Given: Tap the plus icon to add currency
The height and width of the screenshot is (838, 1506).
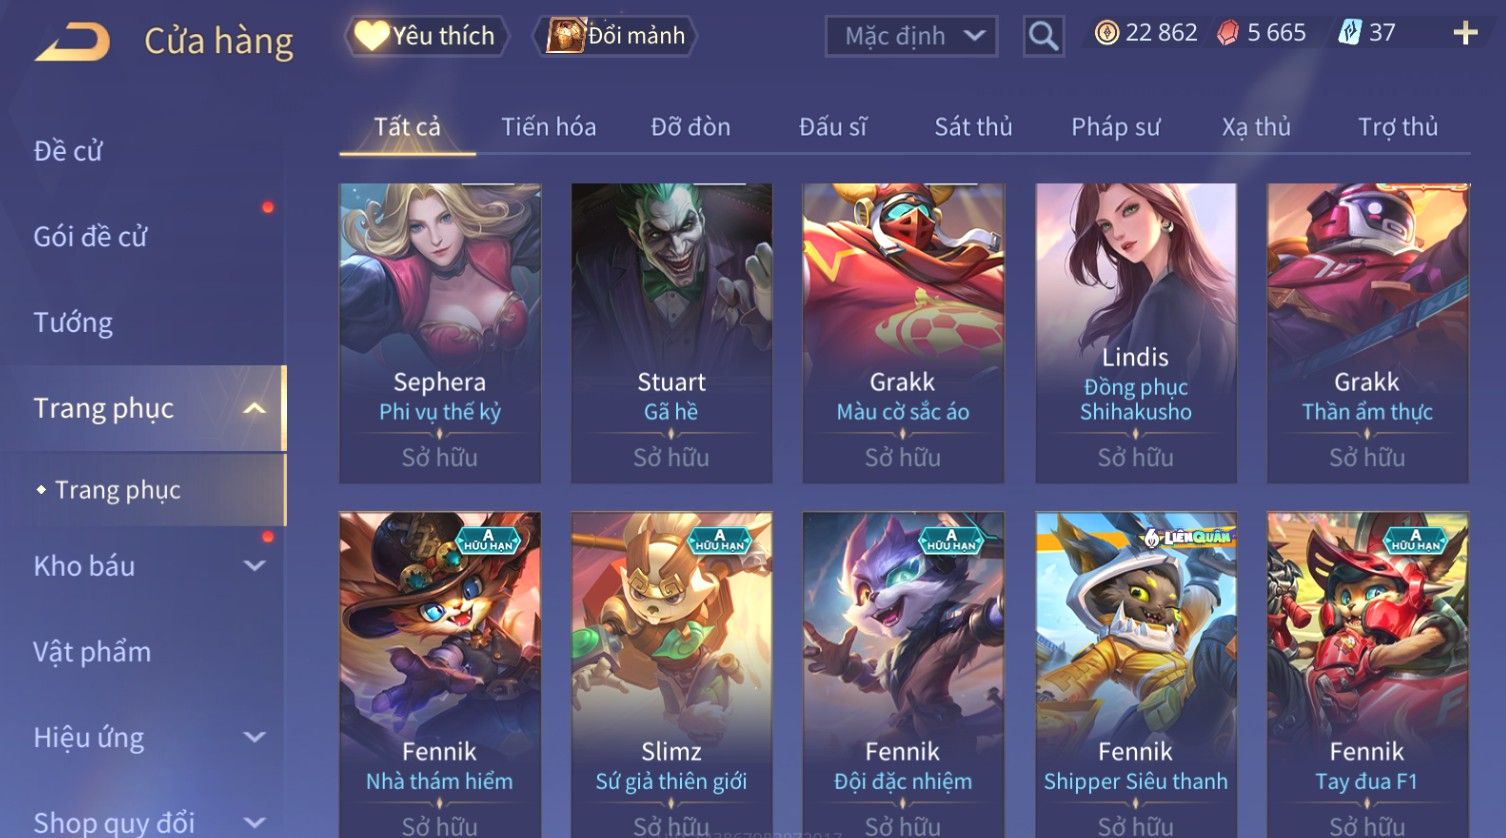Looking at the screenshot, I should pos(1465,33).
